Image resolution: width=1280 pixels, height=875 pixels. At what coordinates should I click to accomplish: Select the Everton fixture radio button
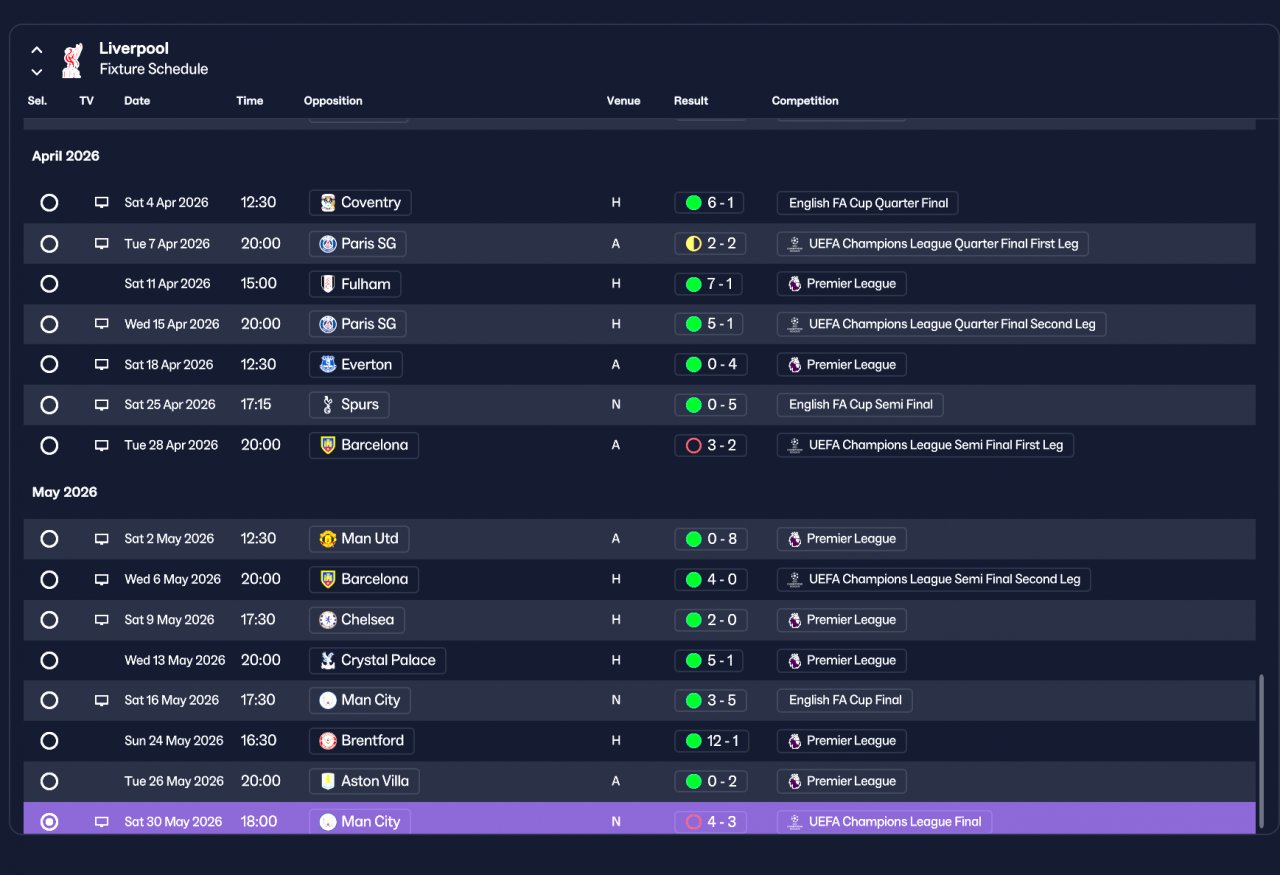tap(49, 365)
